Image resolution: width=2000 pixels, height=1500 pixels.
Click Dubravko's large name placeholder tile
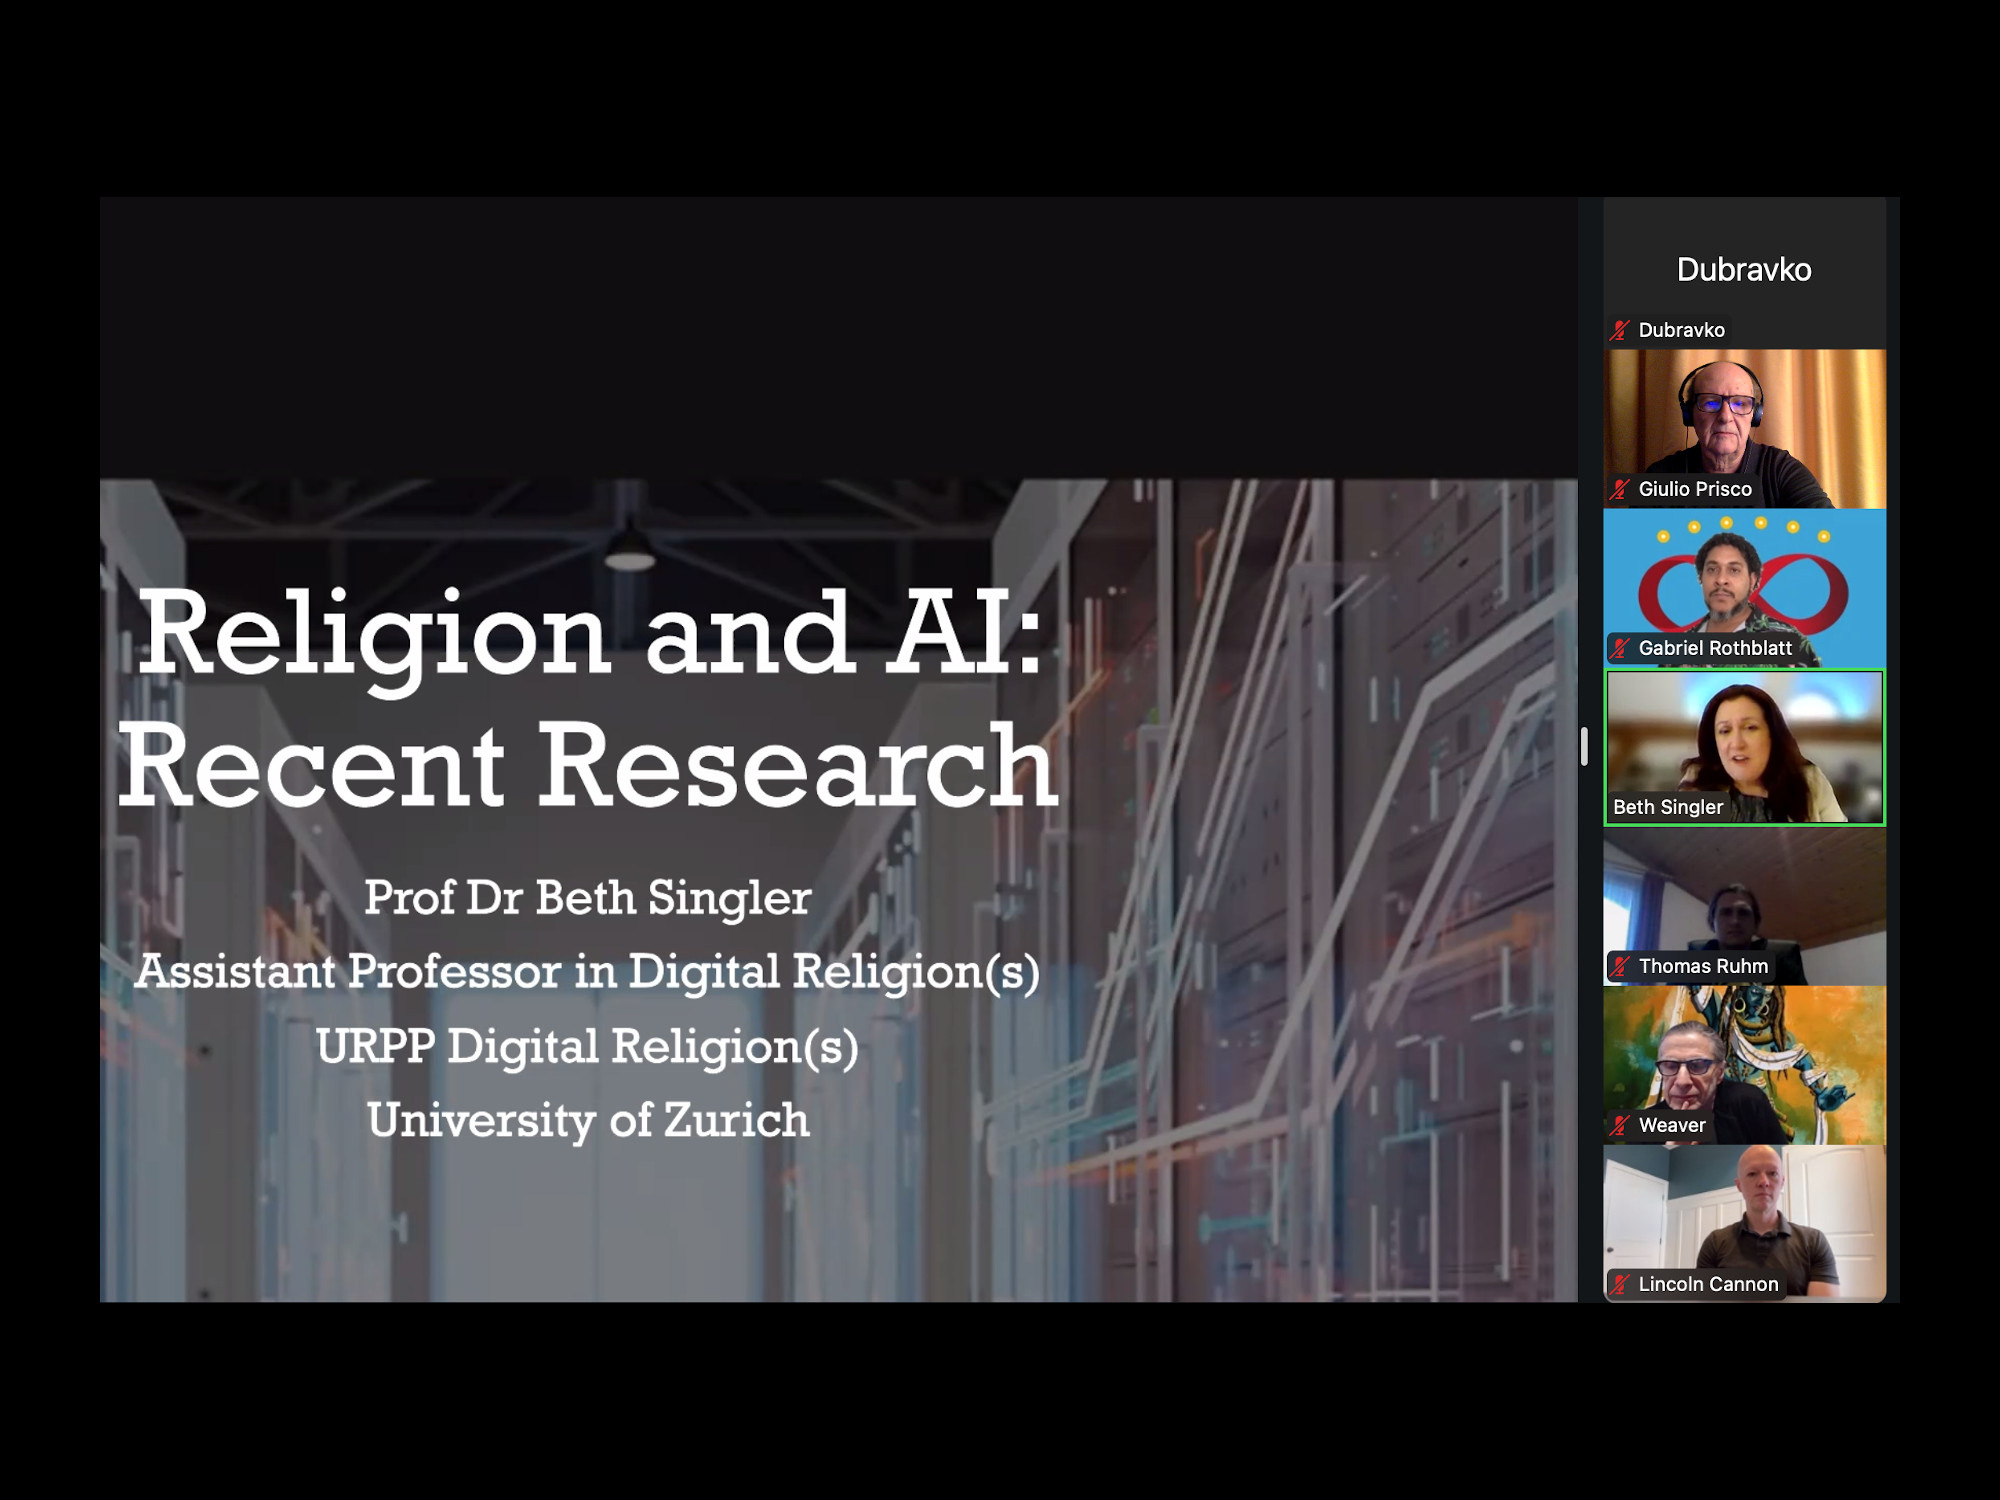pyautogui.click(x=1744, y=269)
